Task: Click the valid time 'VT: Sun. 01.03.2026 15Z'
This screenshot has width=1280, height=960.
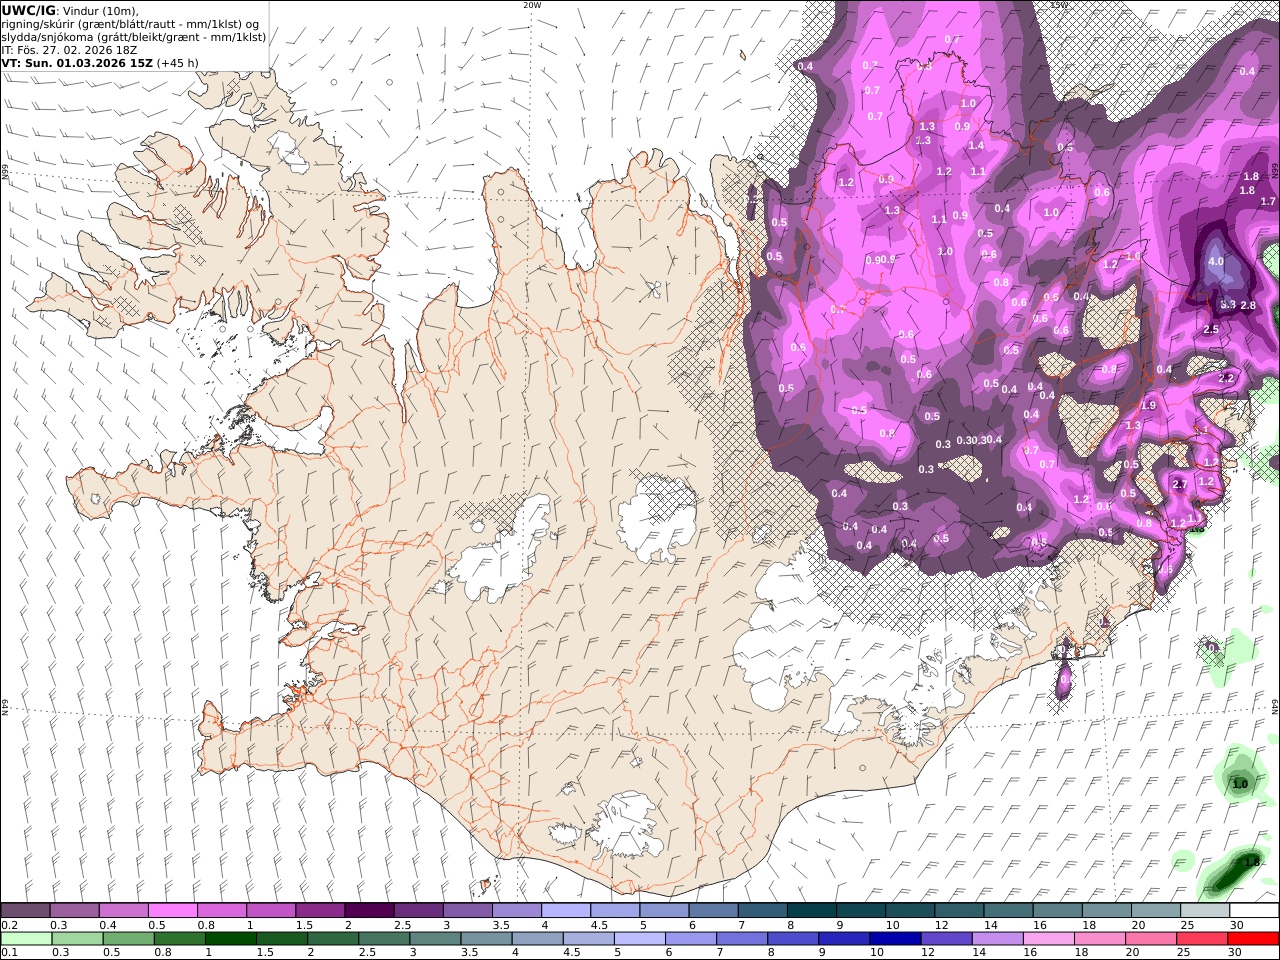Action: point(77,62)
